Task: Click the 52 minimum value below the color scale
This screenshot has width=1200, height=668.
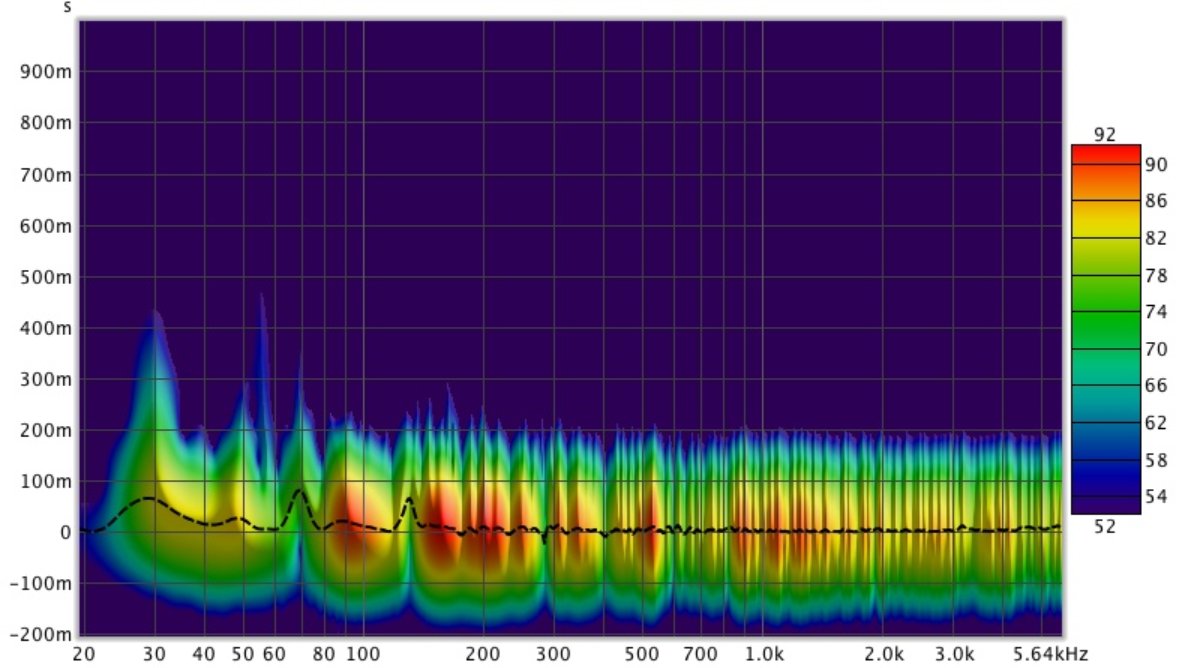Action: pyautogui.click(x=1105, y=527)
